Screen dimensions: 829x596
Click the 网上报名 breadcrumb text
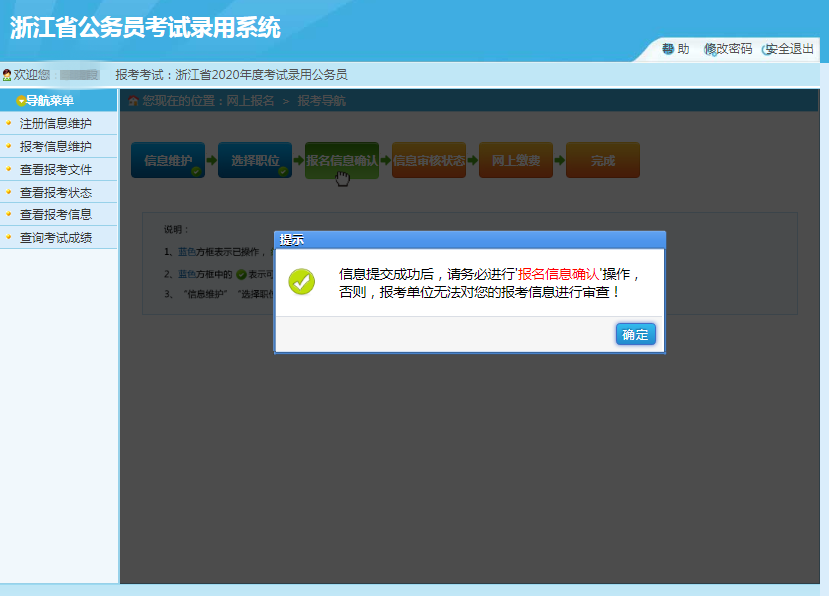pos(250,100)
